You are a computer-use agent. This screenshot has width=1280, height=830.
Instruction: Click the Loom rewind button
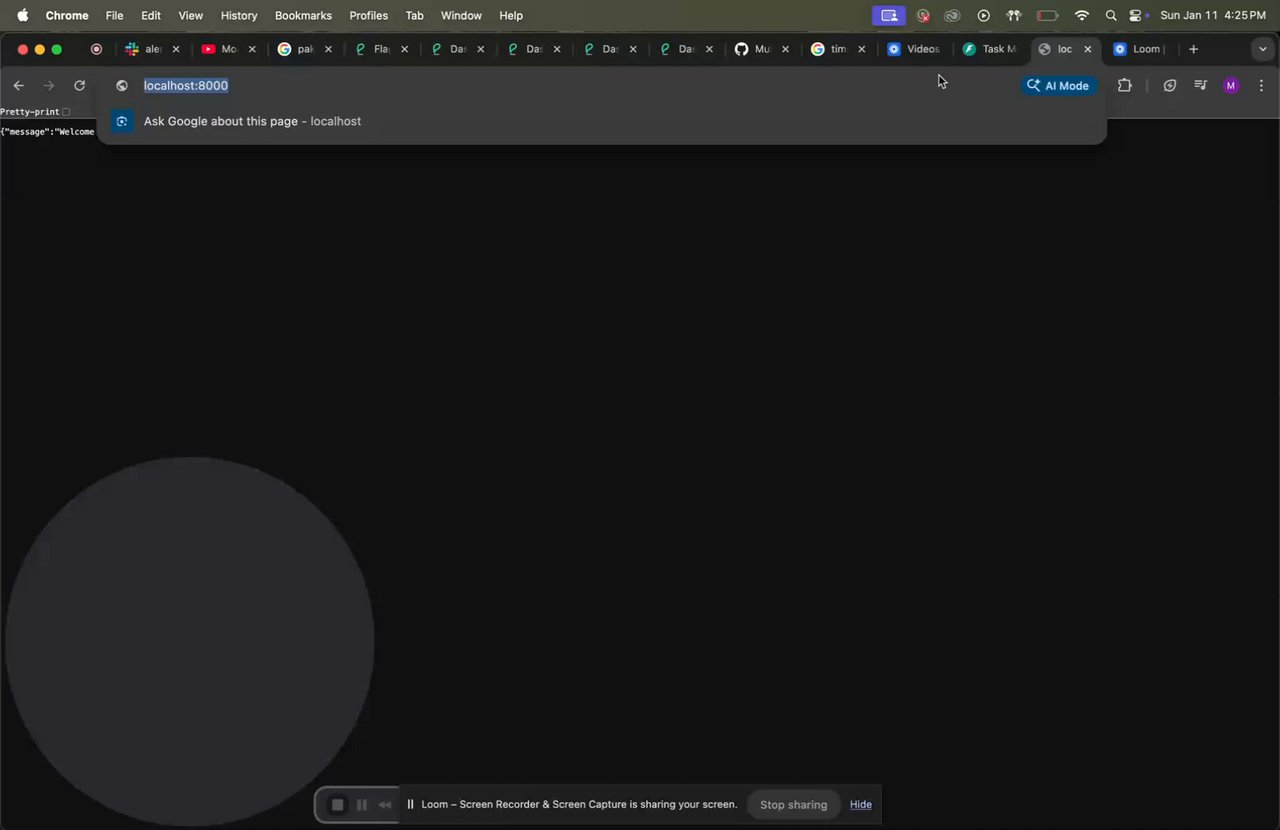tap(385, 805)
